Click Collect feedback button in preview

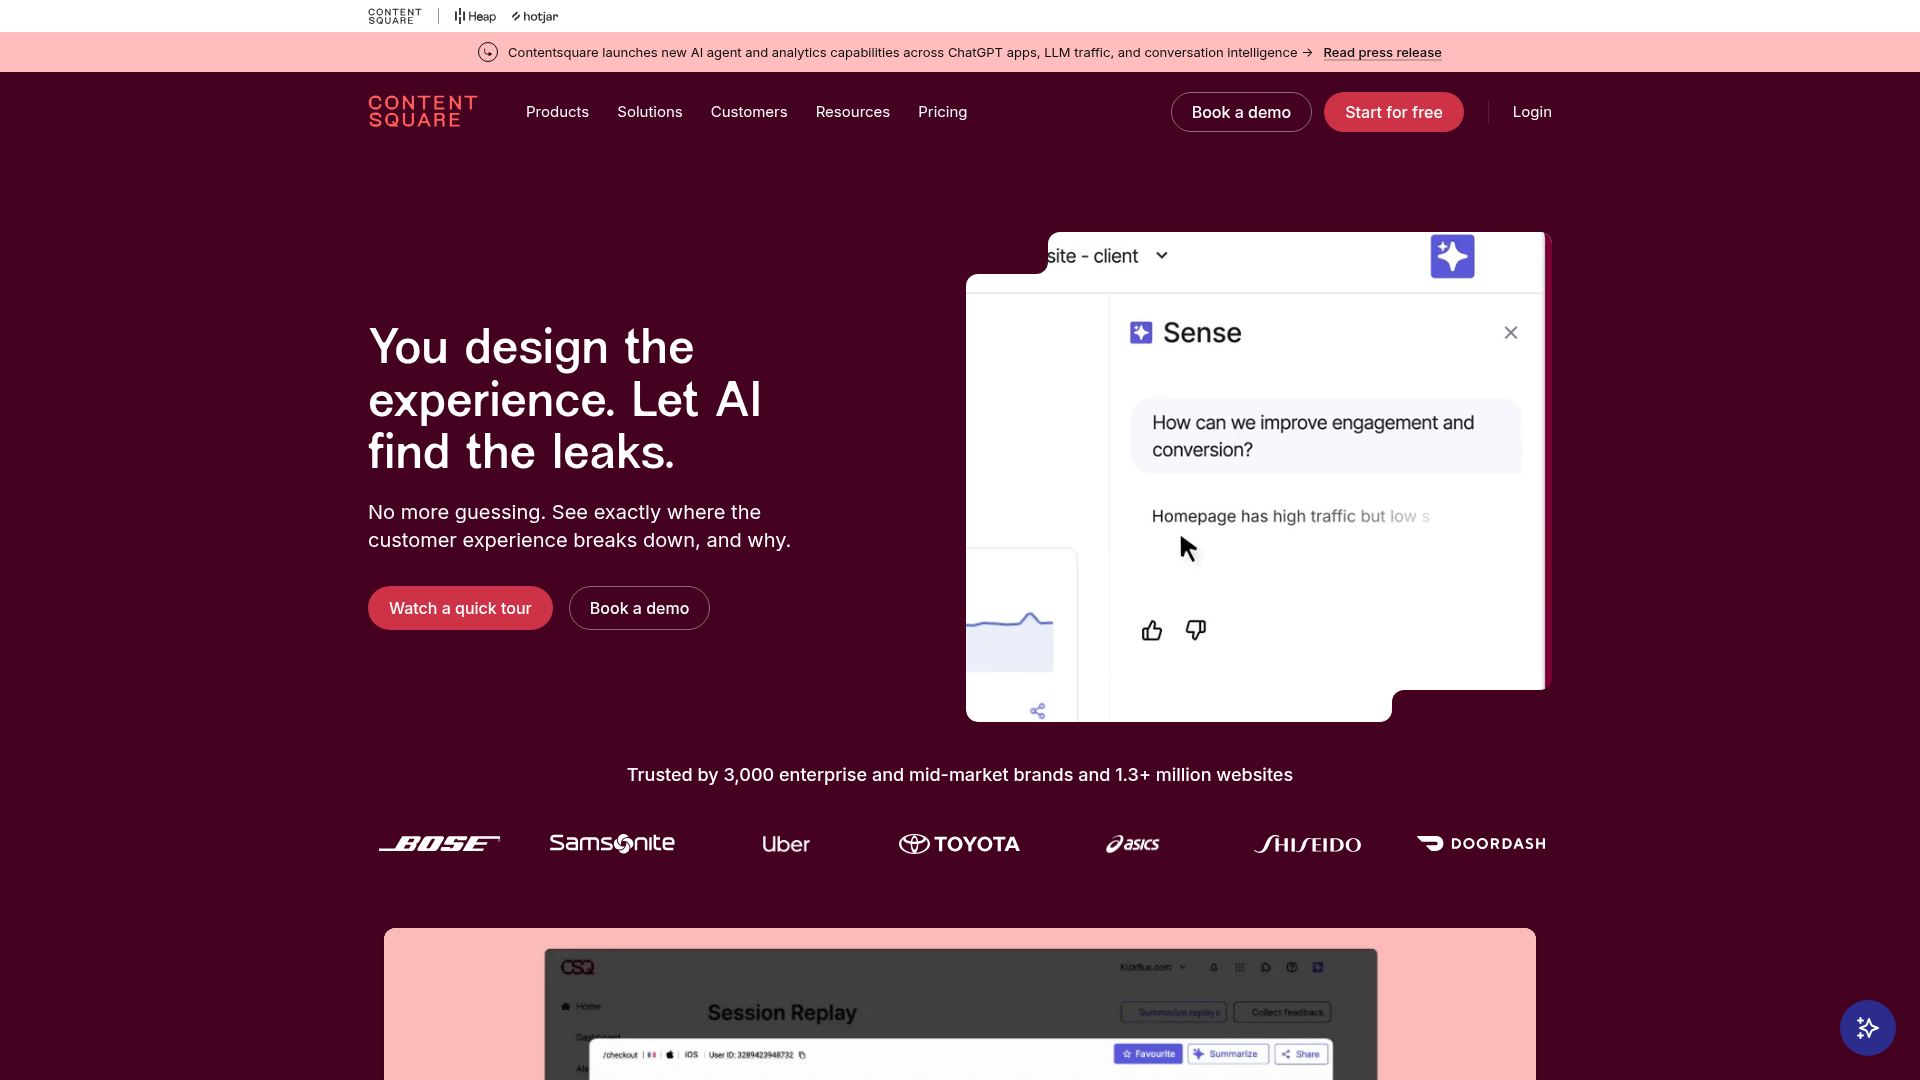(x=1282, y=1012)
